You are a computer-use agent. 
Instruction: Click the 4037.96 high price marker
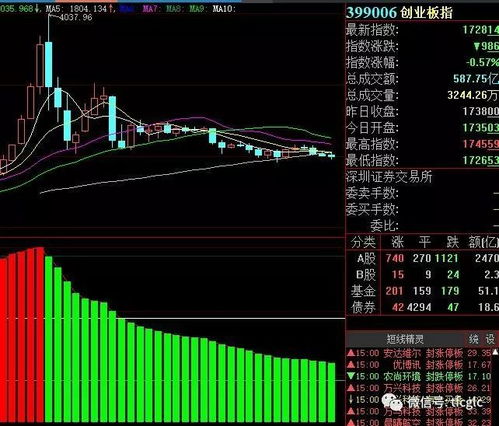[x=76, y=17]
